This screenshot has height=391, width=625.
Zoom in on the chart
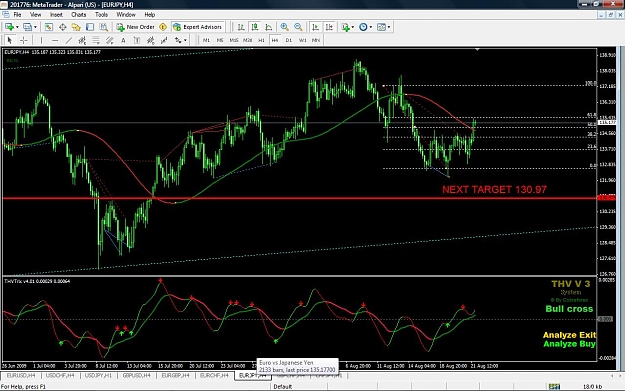click(x=285, y=27)
